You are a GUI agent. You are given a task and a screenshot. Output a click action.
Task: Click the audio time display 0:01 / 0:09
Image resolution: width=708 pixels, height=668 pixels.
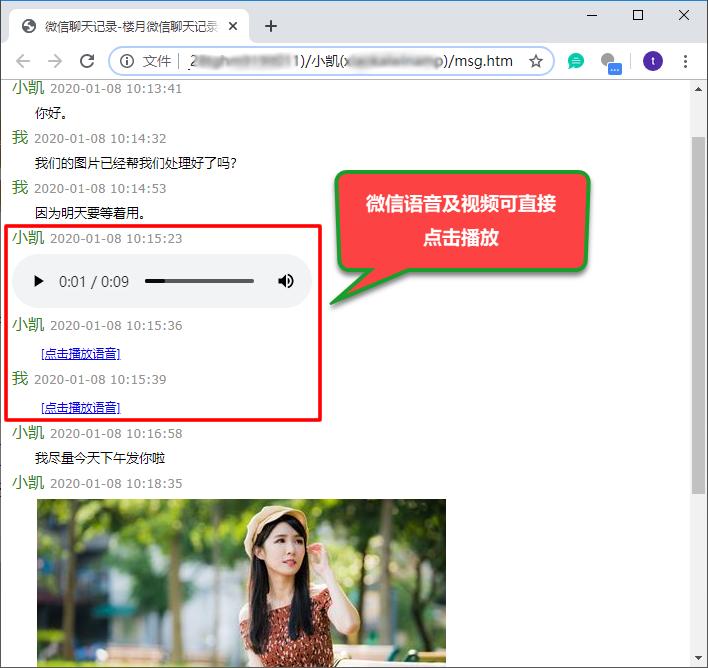(94, 281)
